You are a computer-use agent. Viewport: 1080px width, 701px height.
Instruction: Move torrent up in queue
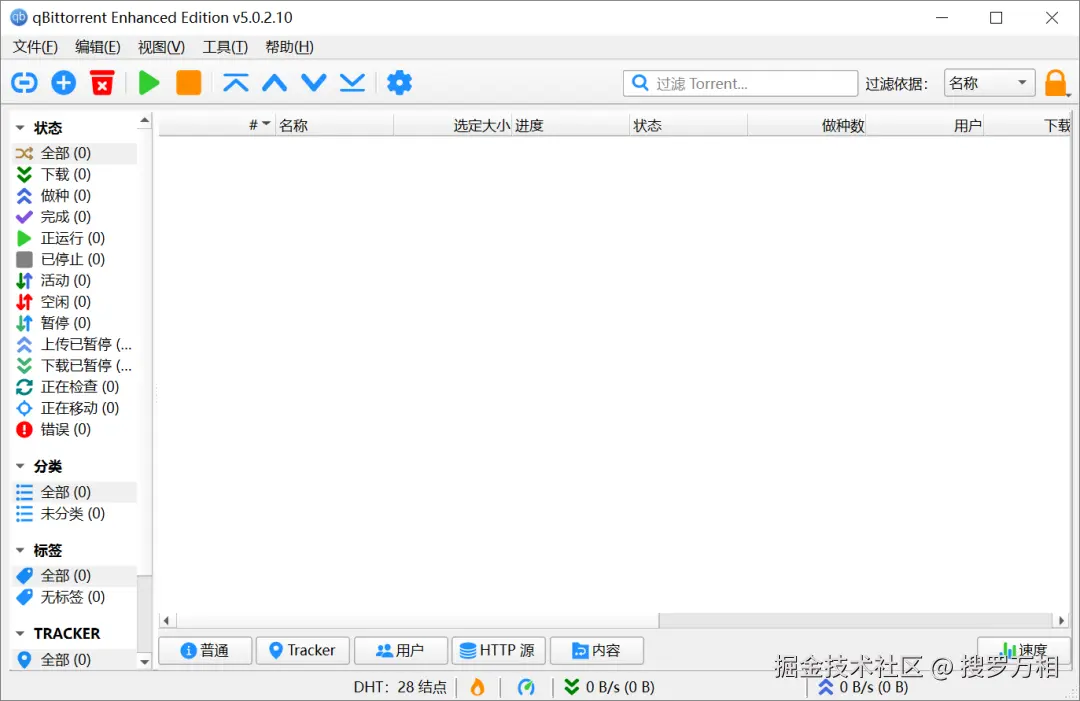click(275, 83)
